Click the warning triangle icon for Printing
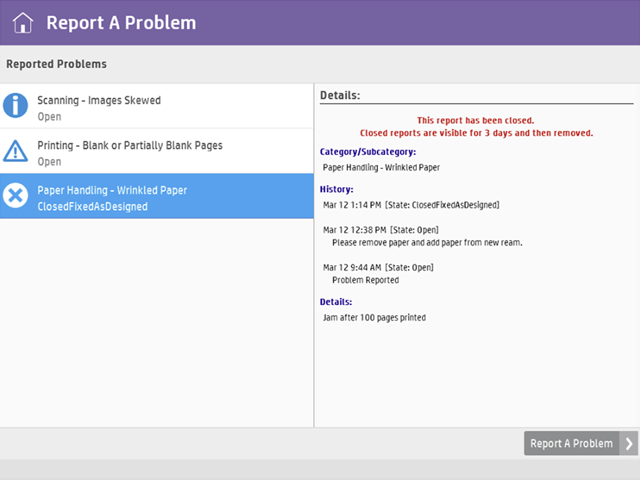This screenshot has height=480, width=640. point(16,151)
